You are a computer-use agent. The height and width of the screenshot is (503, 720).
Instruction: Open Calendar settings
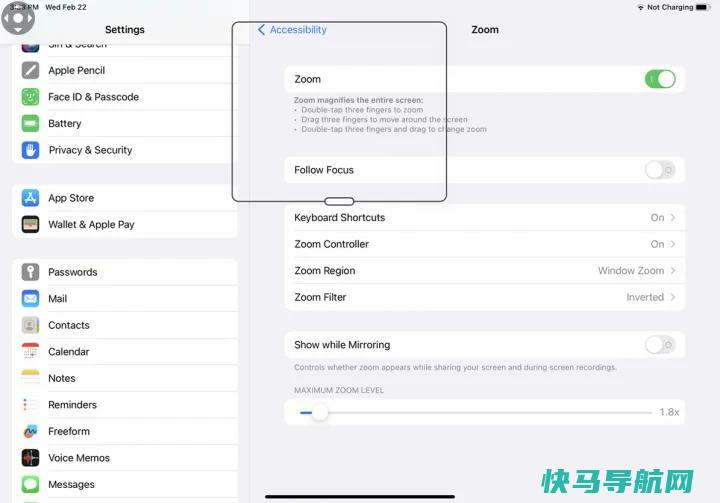(125, 351)
